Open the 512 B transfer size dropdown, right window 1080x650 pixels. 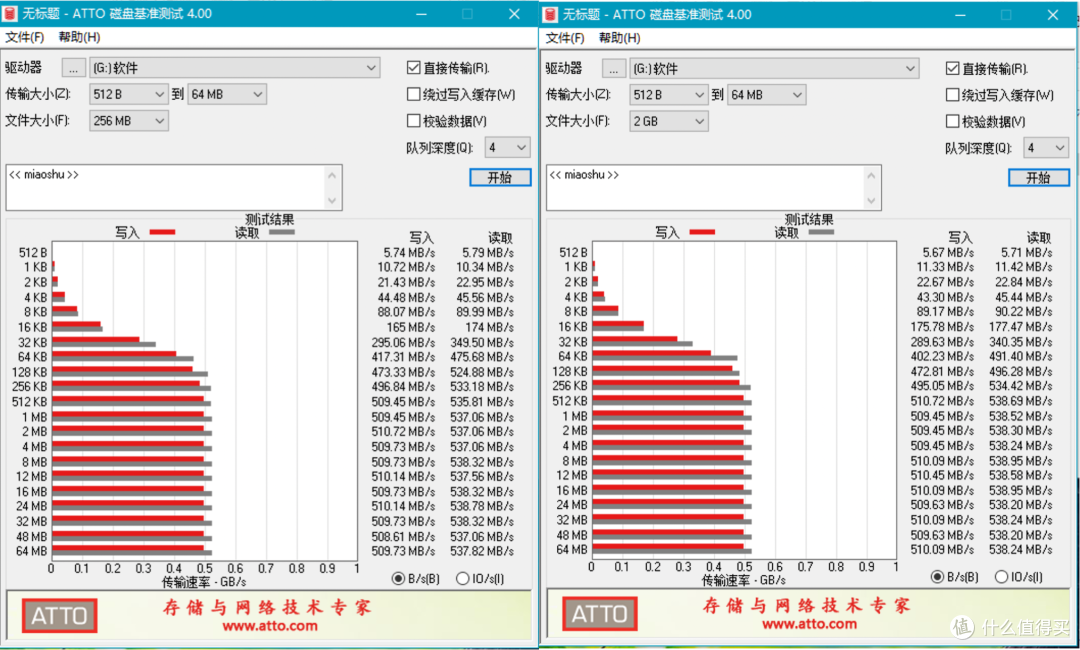[669, 95]
